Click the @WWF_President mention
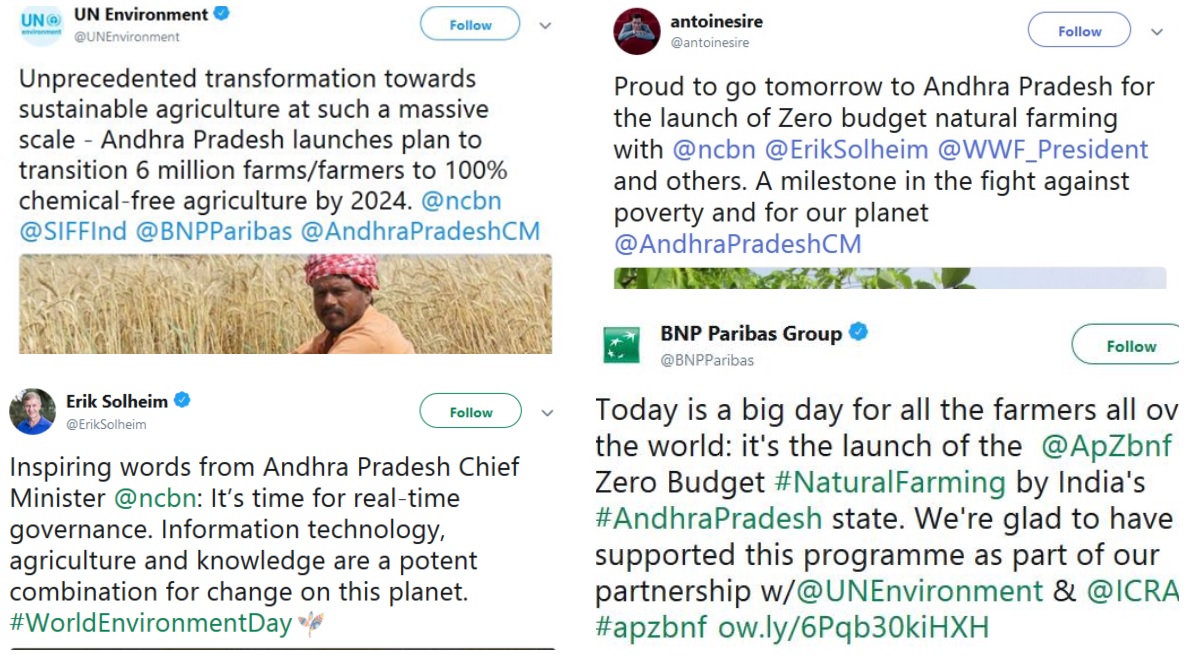 (1042, 150)
